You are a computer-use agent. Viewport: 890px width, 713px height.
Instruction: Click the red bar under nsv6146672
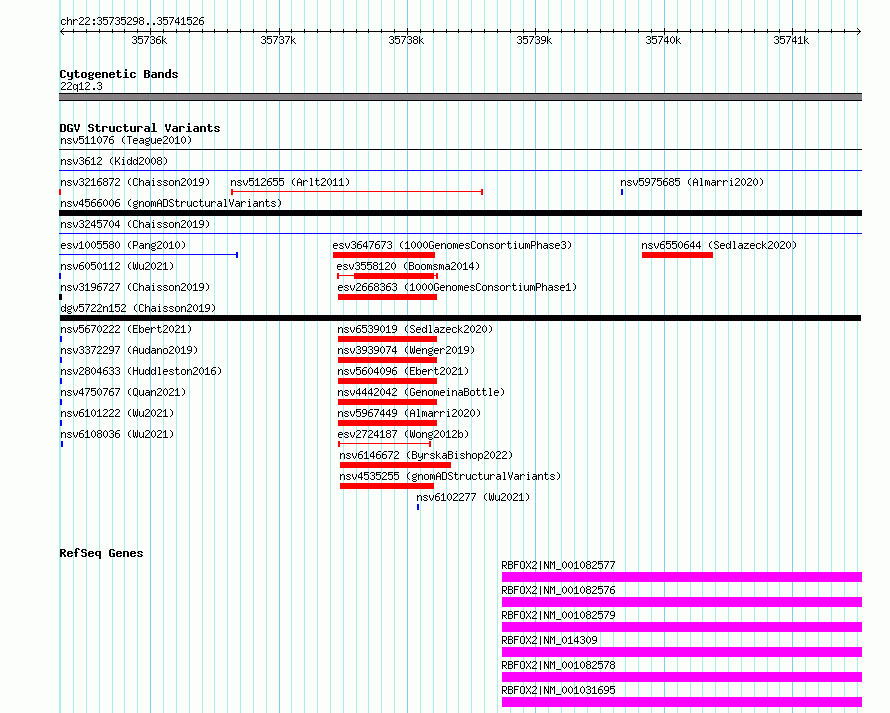[395, 465]
